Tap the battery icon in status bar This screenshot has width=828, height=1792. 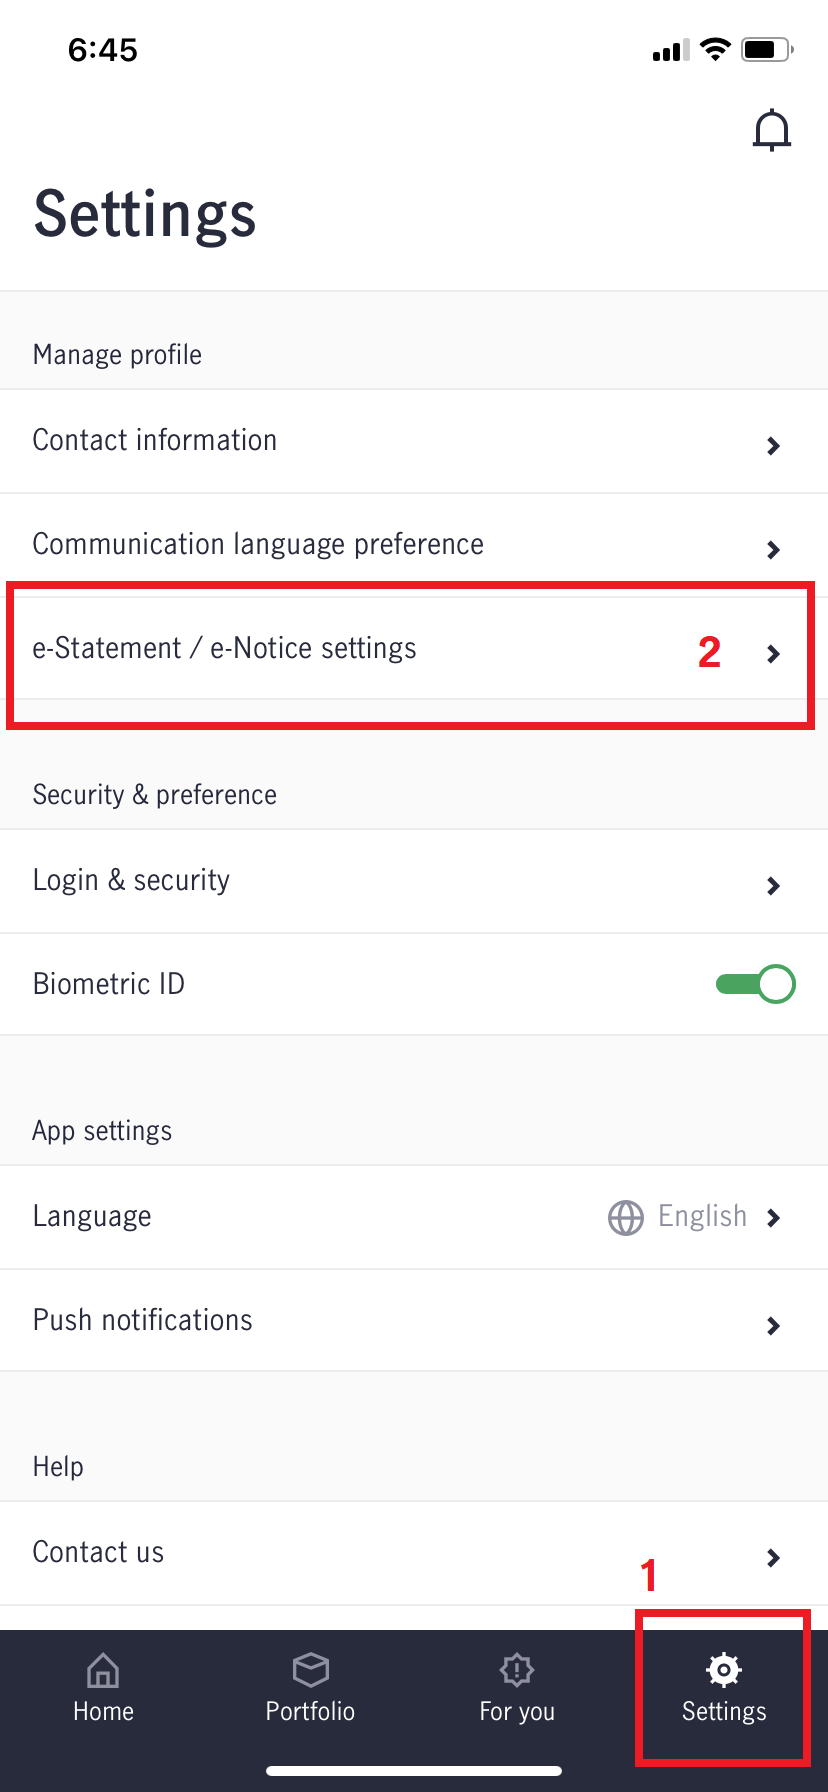pyautogui.click(x=768, y=49)
